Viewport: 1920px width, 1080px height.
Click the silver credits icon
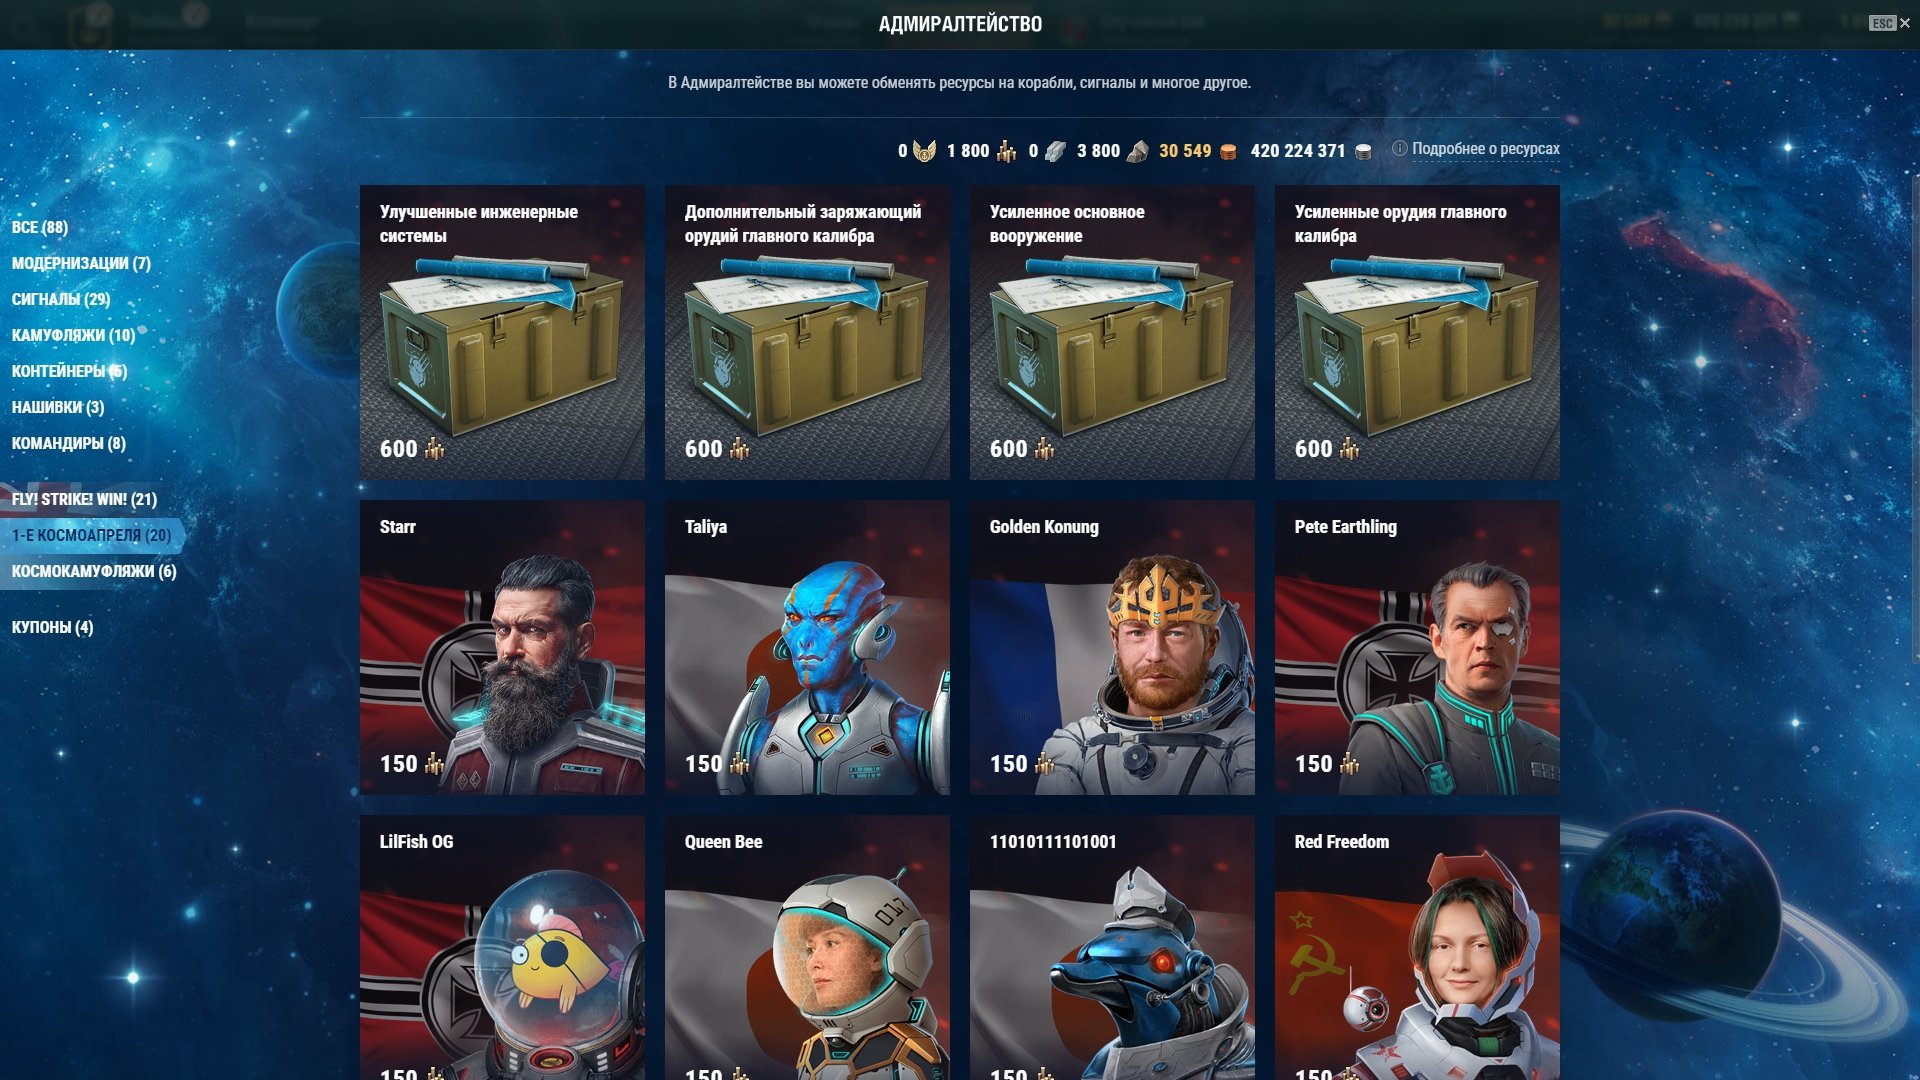(x=1362, y=151)
